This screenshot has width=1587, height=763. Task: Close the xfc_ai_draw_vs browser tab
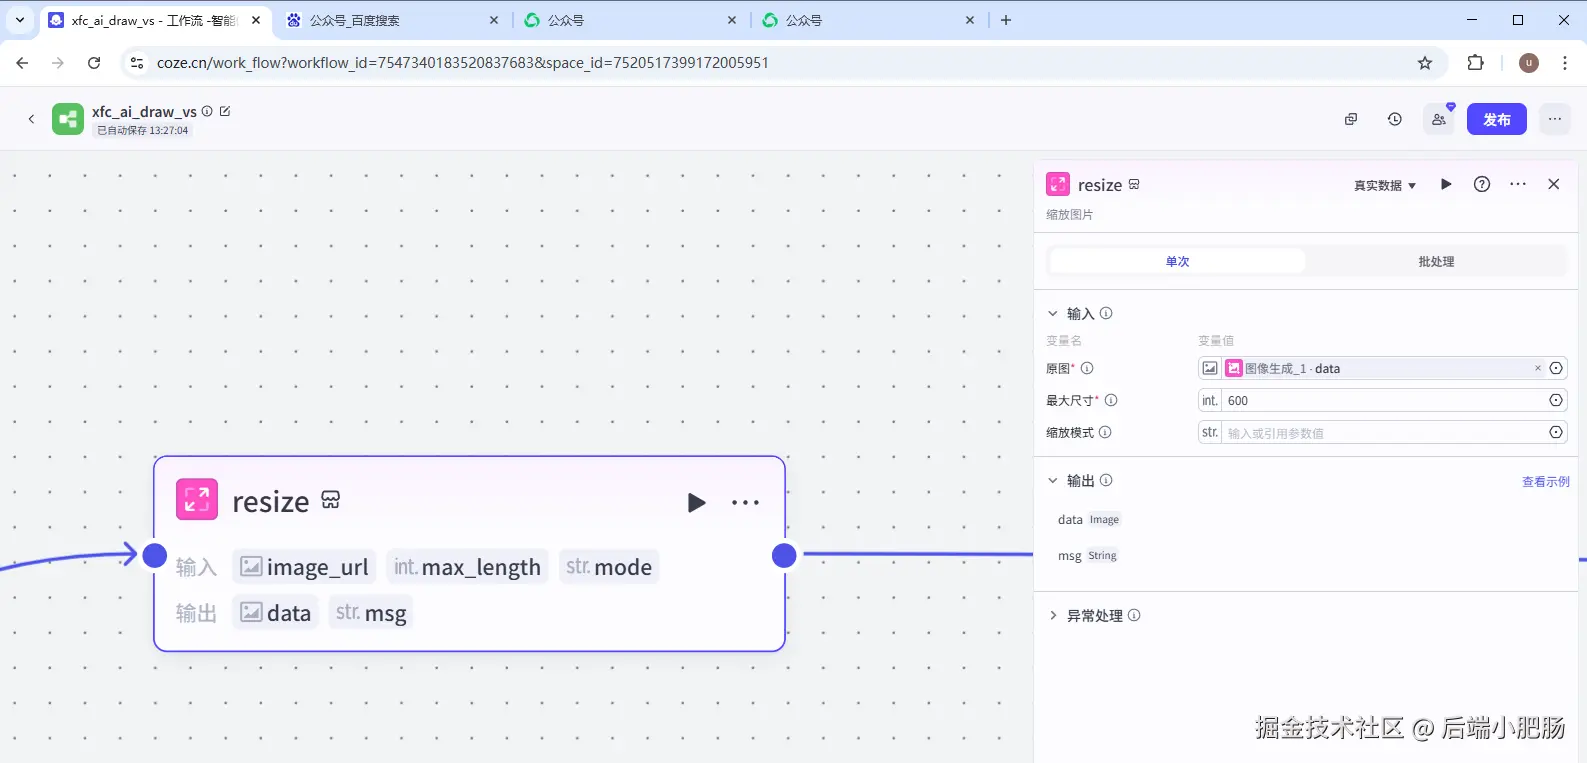(x=256, y=20)
